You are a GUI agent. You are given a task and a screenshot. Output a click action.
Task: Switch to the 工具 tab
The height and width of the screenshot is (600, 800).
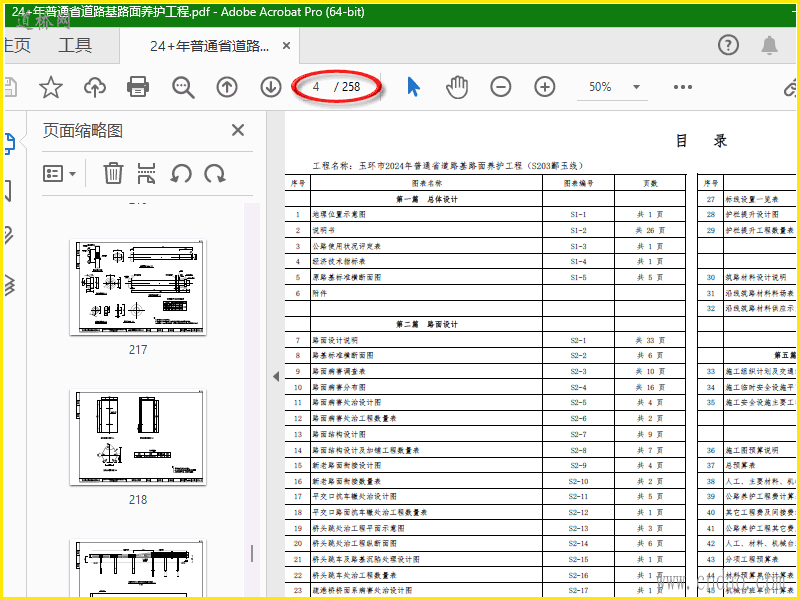[x=75, y=45]
